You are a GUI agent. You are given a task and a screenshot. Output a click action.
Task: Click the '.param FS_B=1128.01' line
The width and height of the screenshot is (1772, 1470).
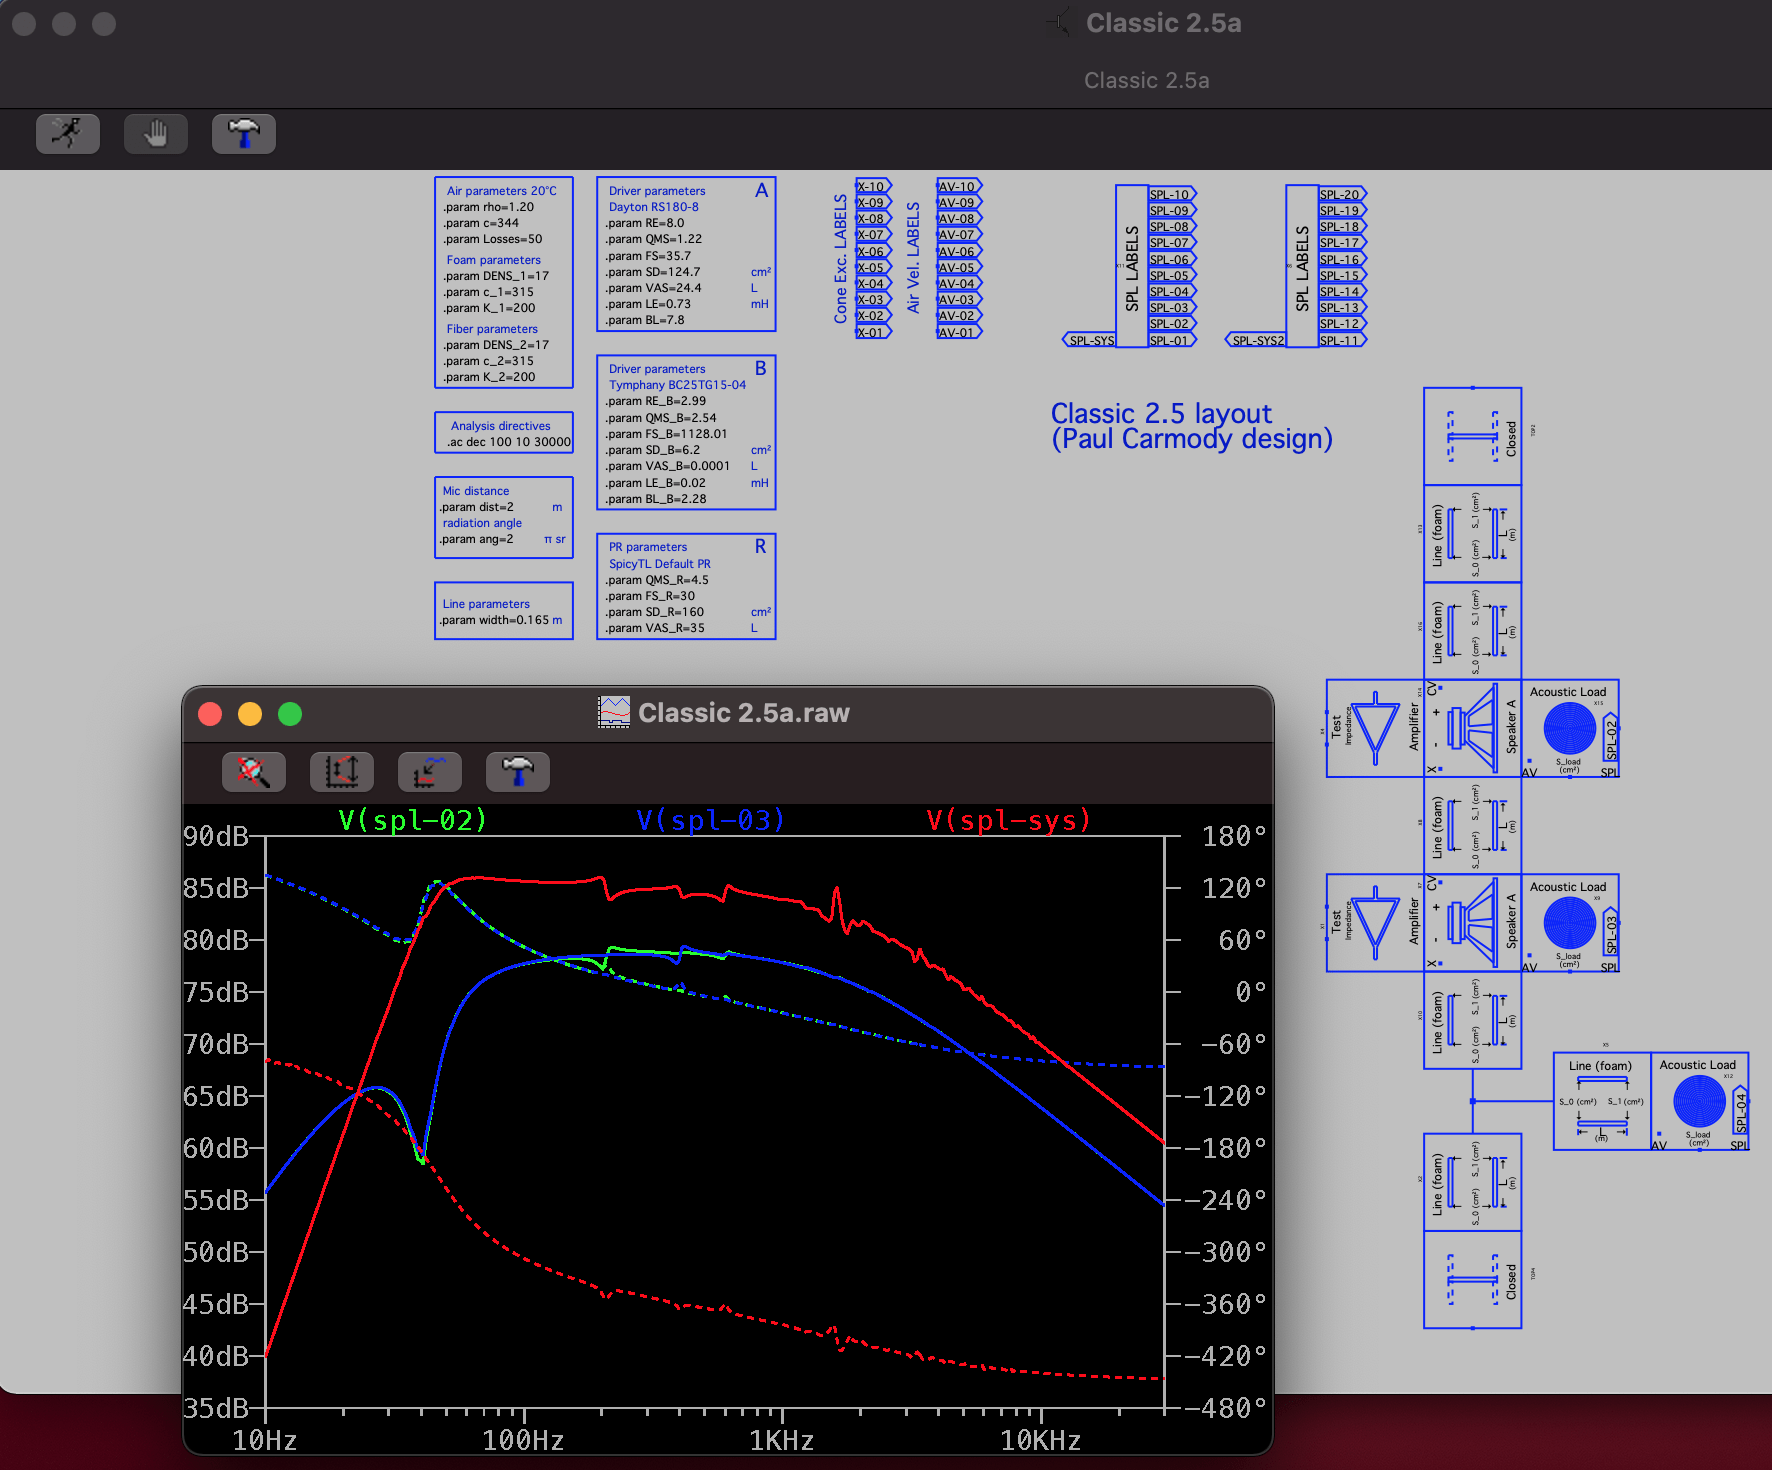666,434
